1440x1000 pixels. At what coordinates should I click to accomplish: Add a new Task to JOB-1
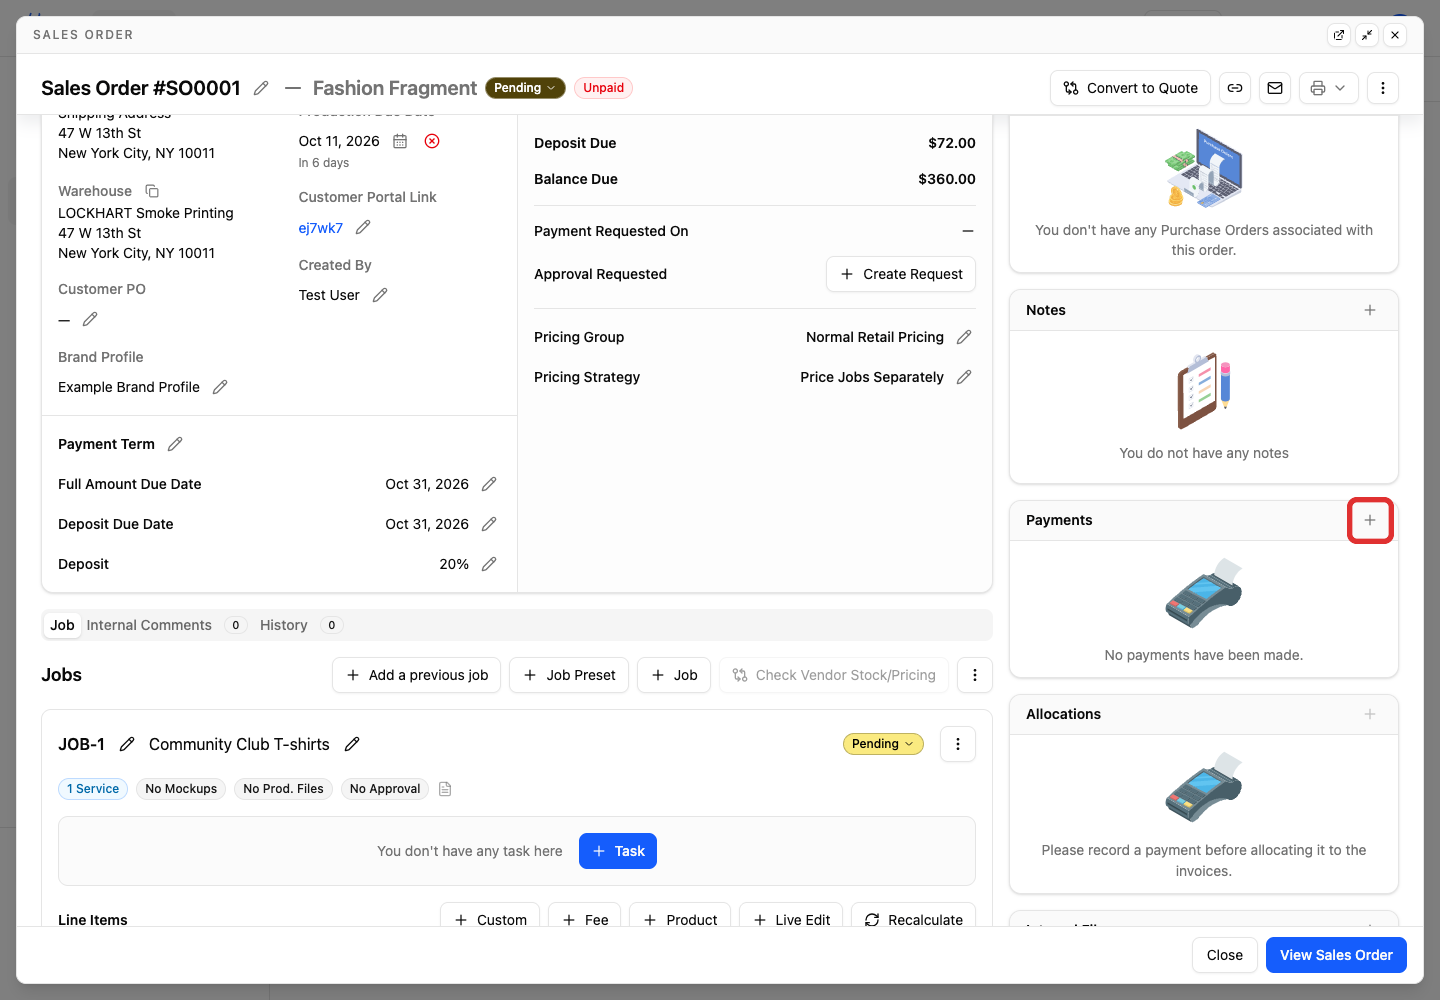click(618, 851)
